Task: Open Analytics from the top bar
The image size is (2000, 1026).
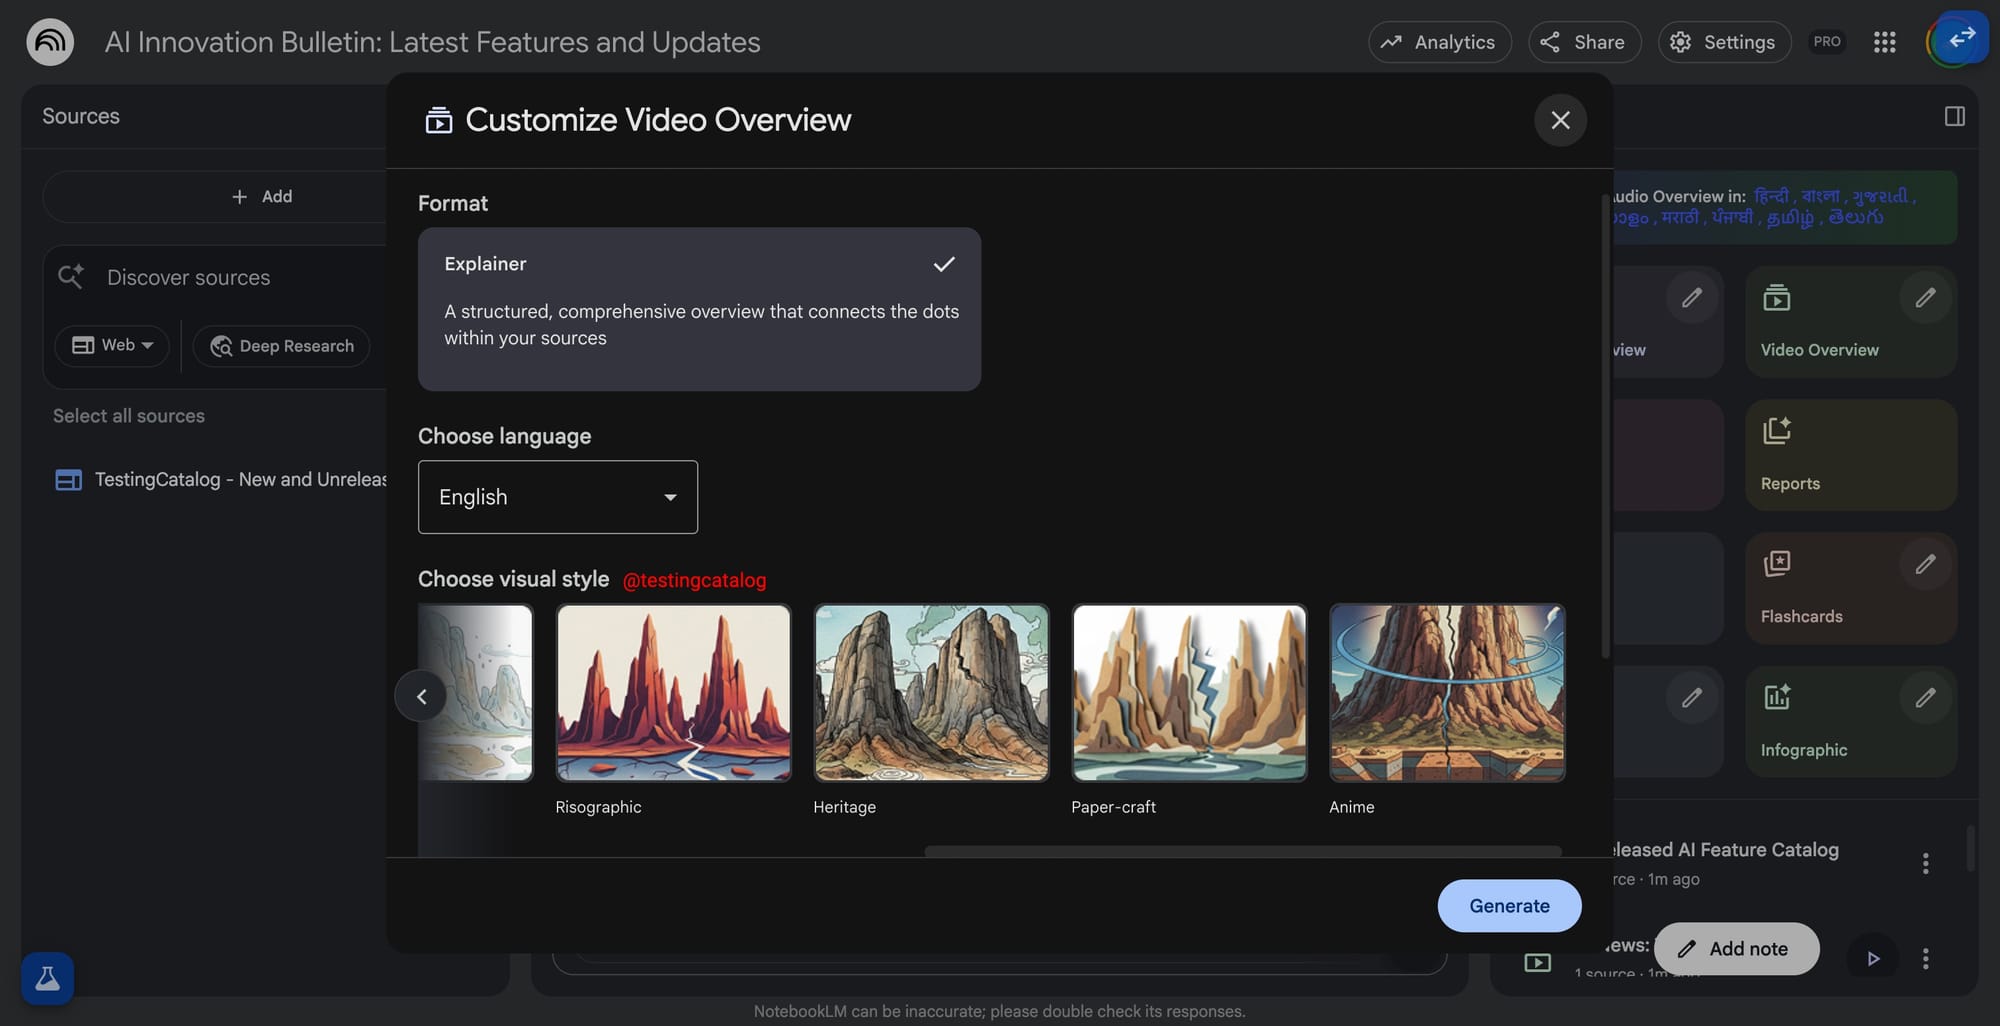Action: click(1439, 42)
